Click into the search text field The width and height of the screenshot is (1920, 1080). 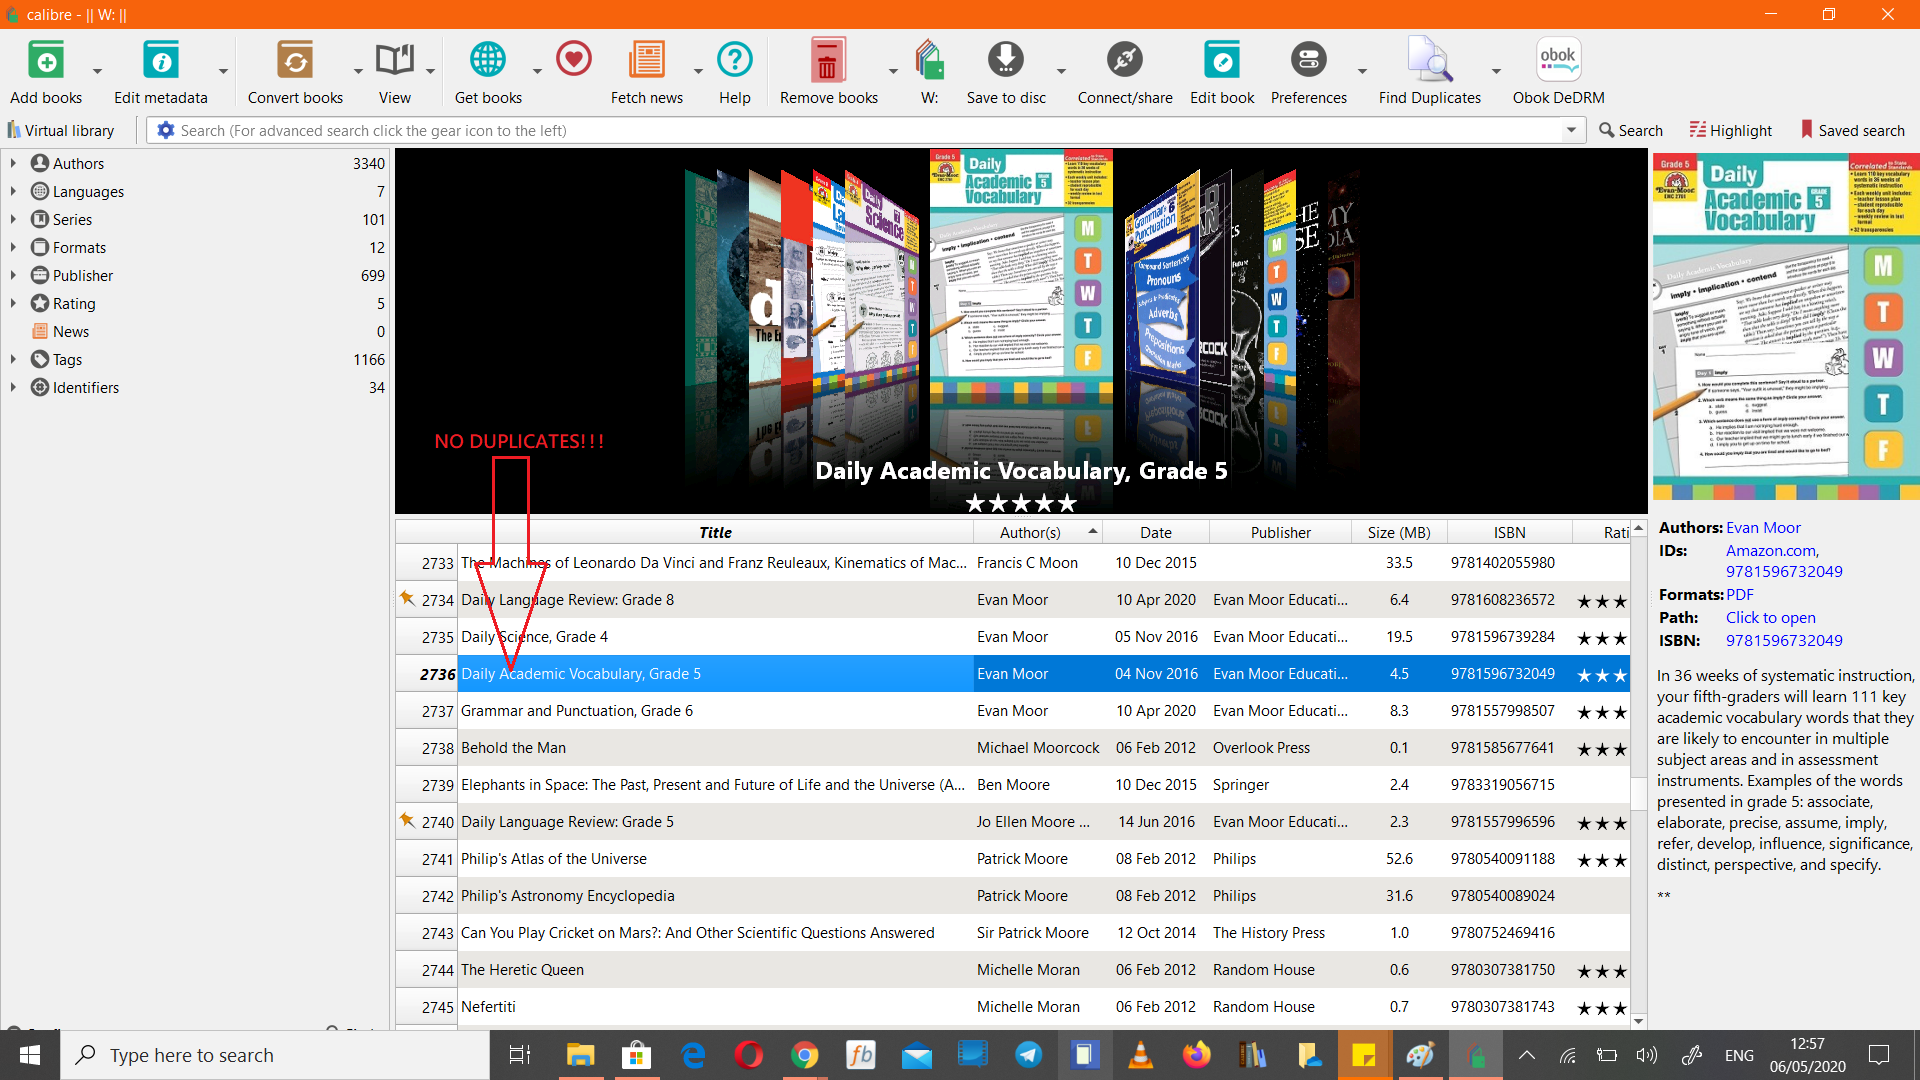(x=860, y=130)
